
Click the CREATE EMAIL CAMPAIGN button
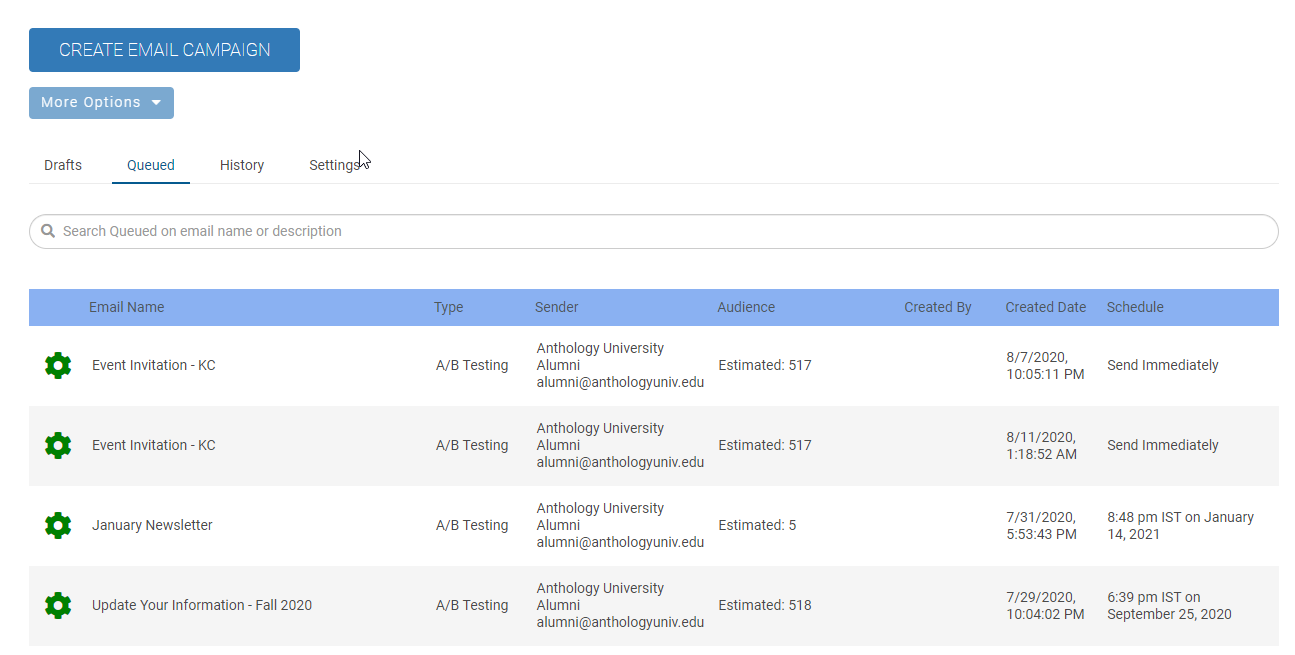coord(164,49)
